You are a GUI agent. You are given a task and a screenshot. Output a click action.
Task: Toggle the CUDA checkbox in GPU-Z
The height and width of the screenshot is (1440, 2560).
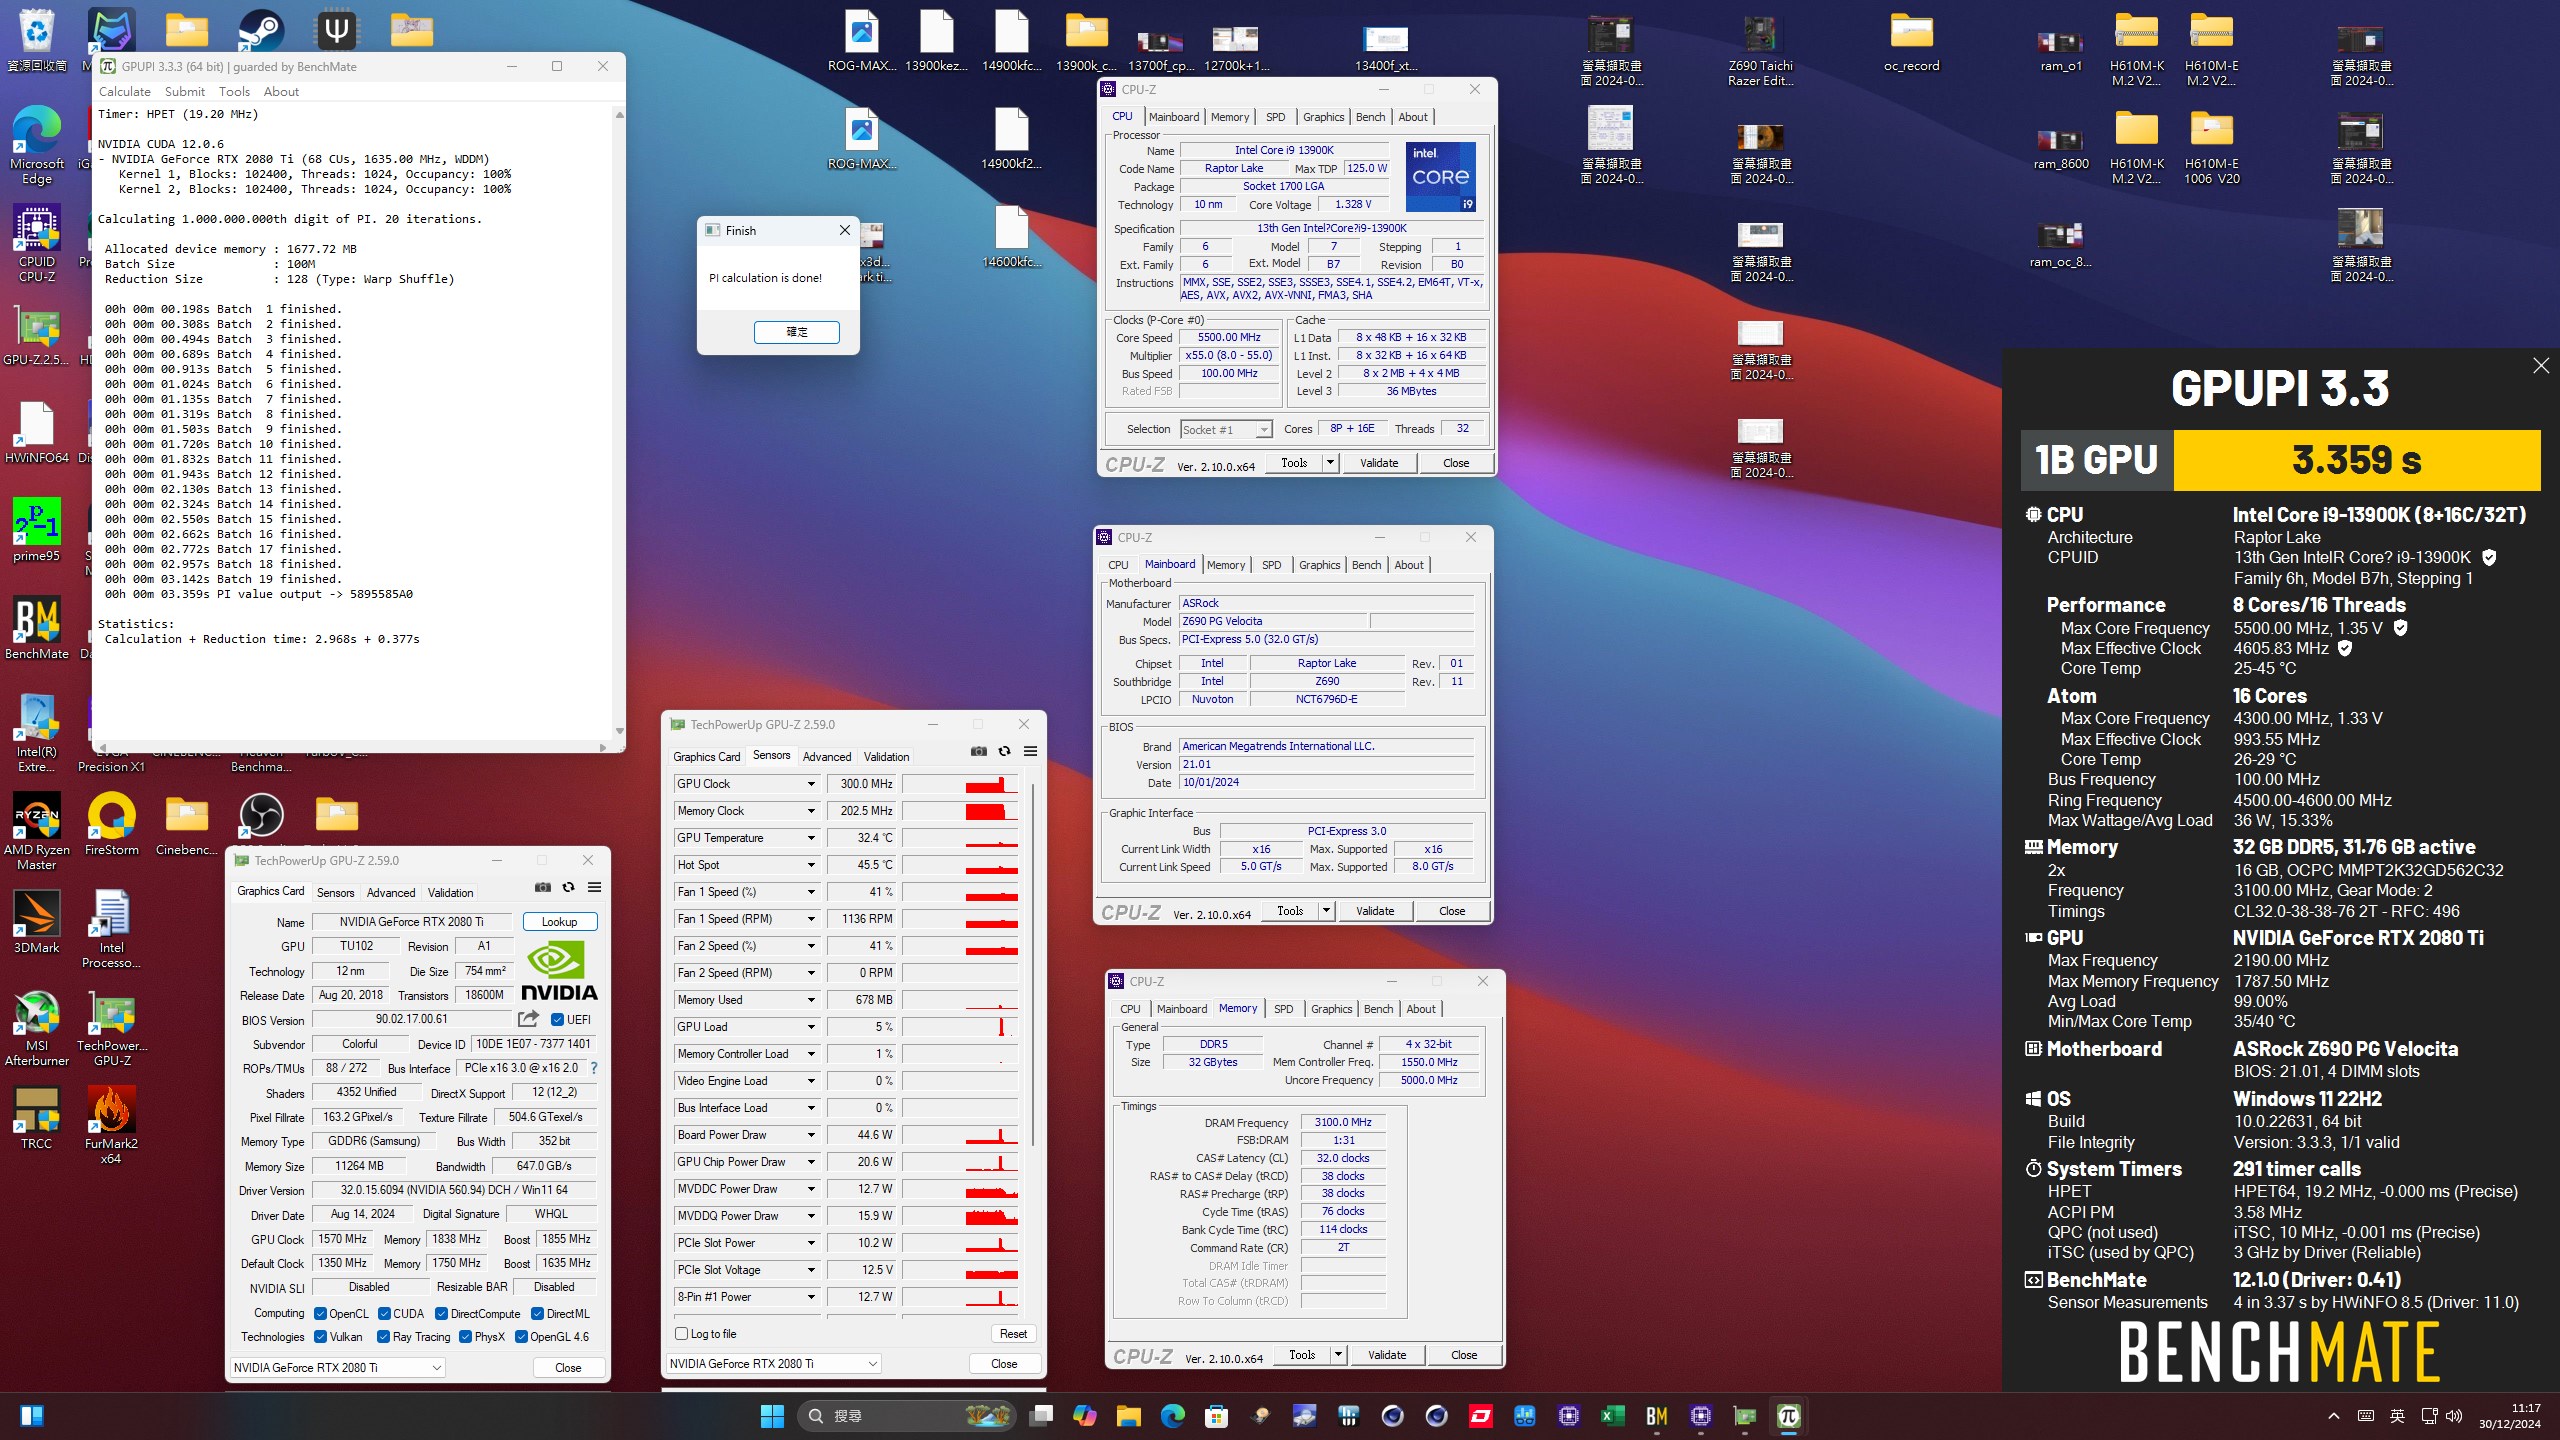[384, 1313]
